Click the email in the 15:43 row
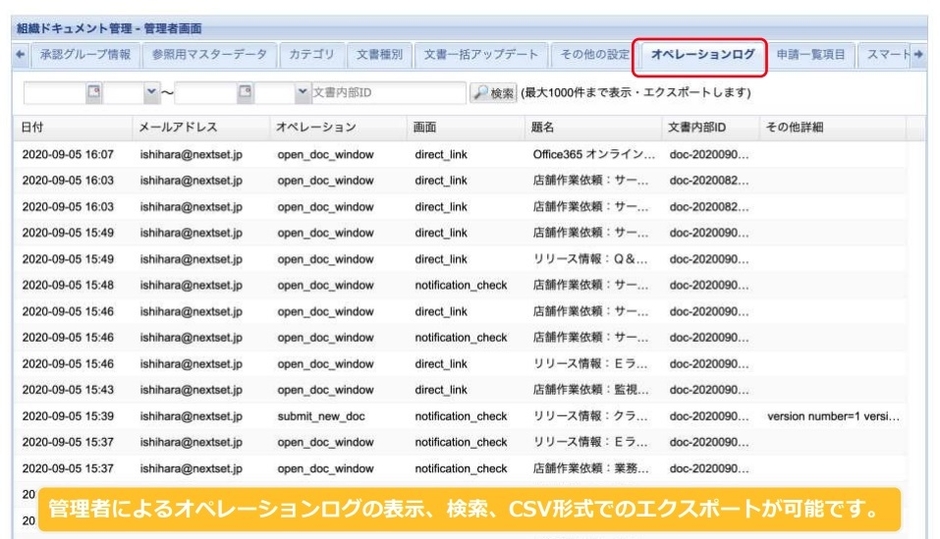 tap(191, 390)
